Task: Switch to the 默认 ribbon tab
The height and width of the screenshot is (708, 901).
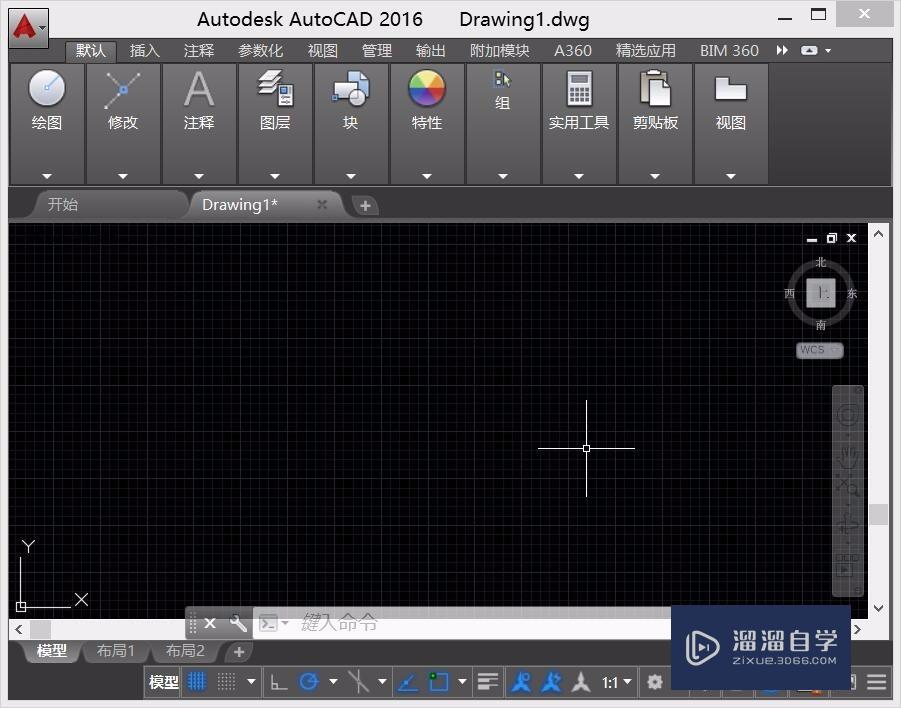Action: tap(91, 51)
